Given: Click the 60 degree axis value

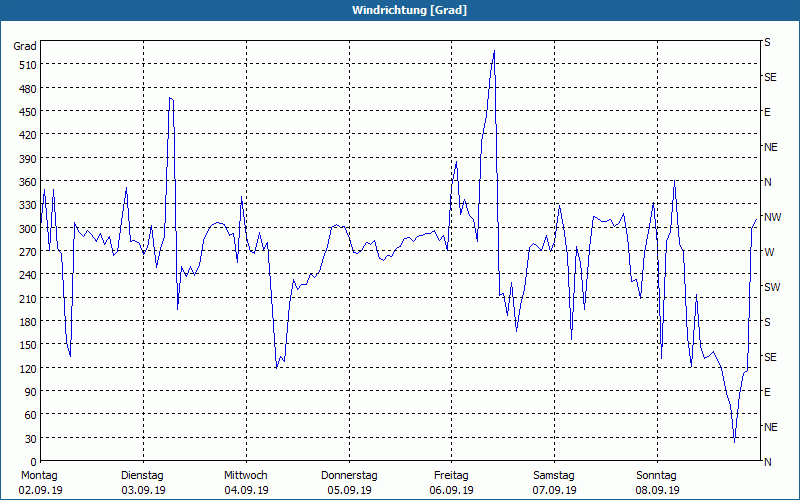Looking at the screenshot, I should tap(31, 415).
